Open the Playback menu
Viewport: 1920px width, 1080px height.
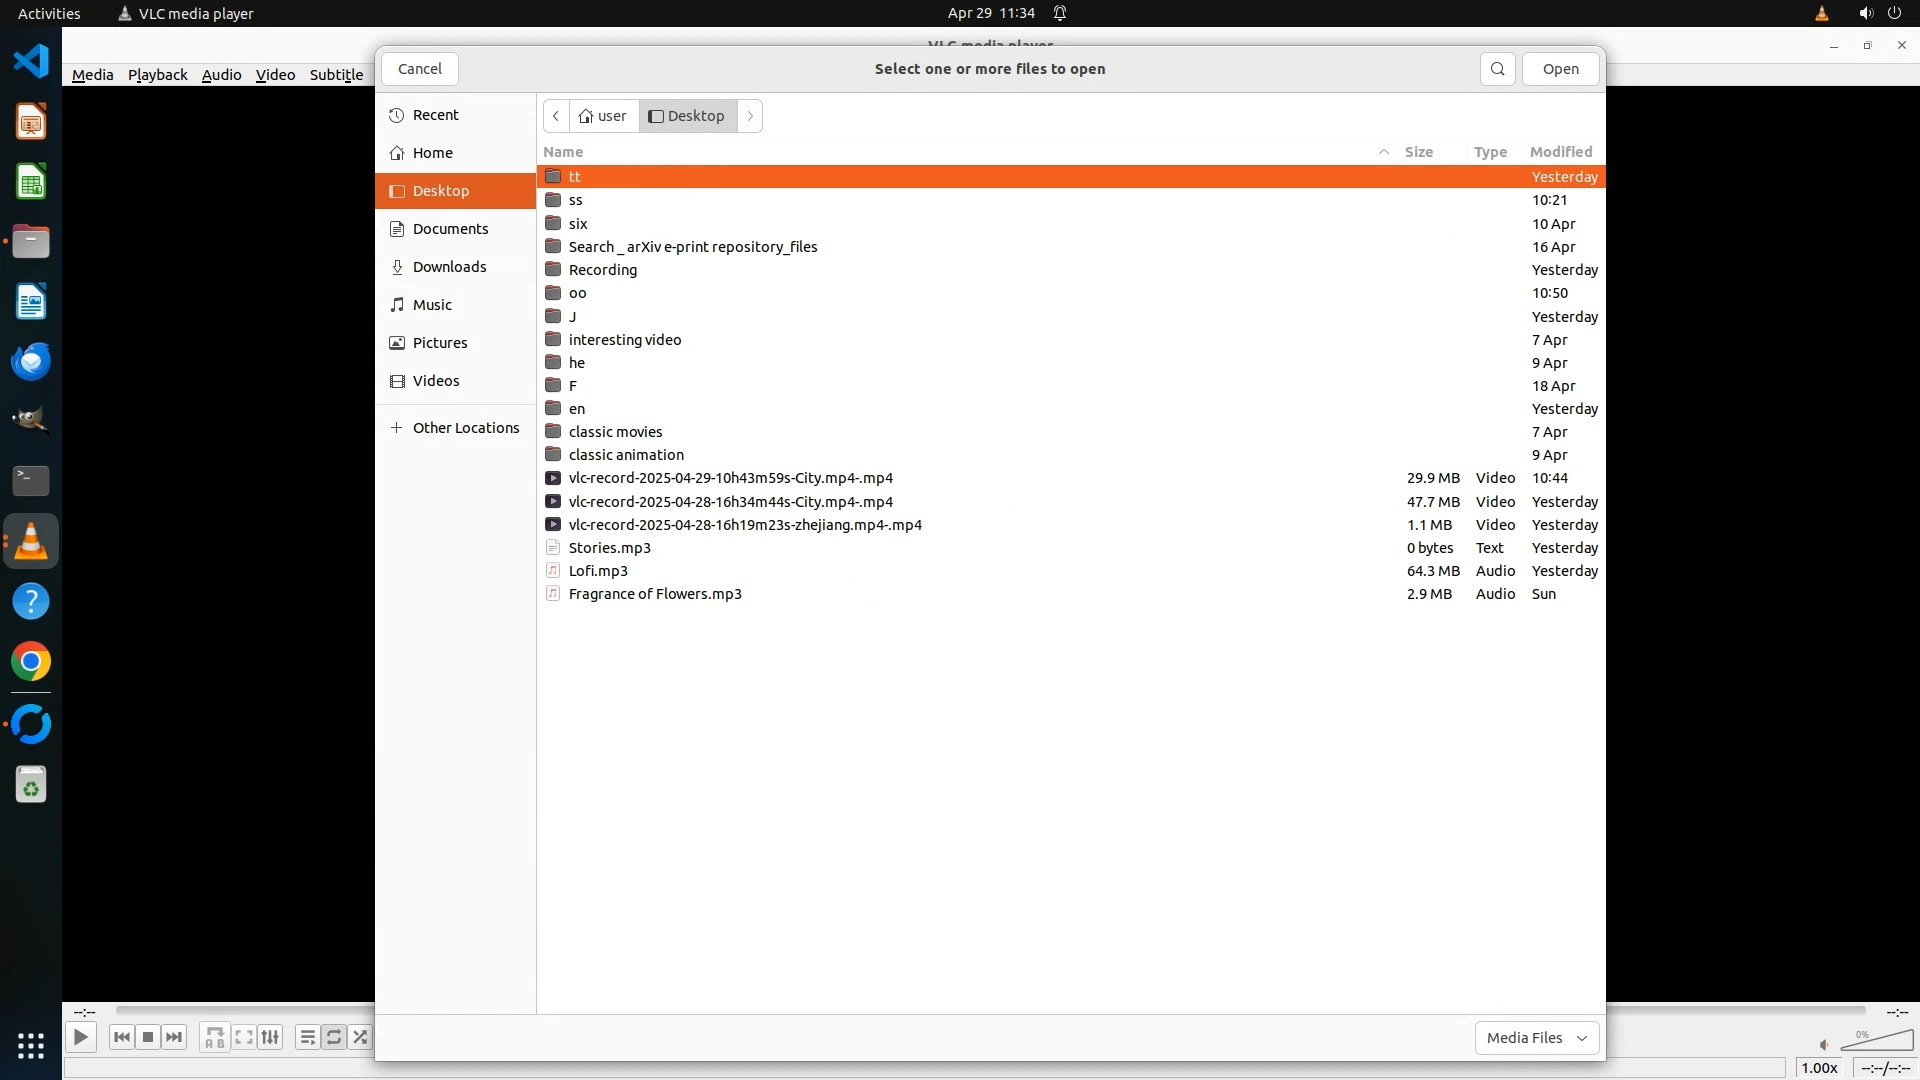tap(157, 75)
